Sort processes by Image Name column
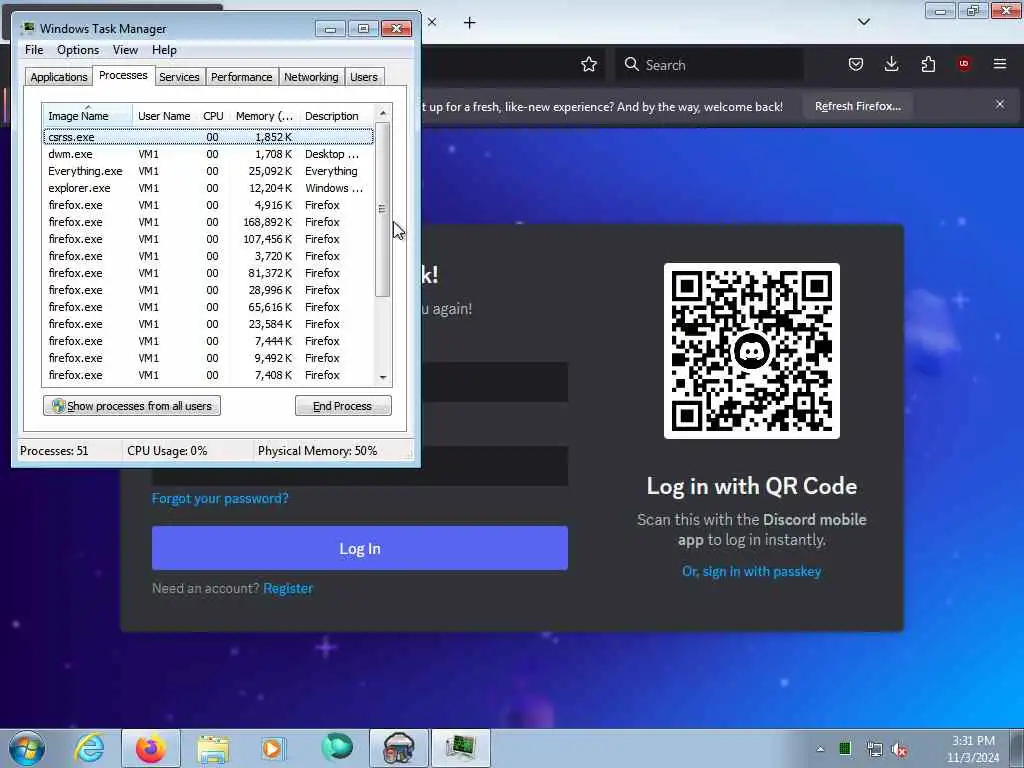Screen dimensions: 1024x768 pyautogui.click(x=88, y=116)
